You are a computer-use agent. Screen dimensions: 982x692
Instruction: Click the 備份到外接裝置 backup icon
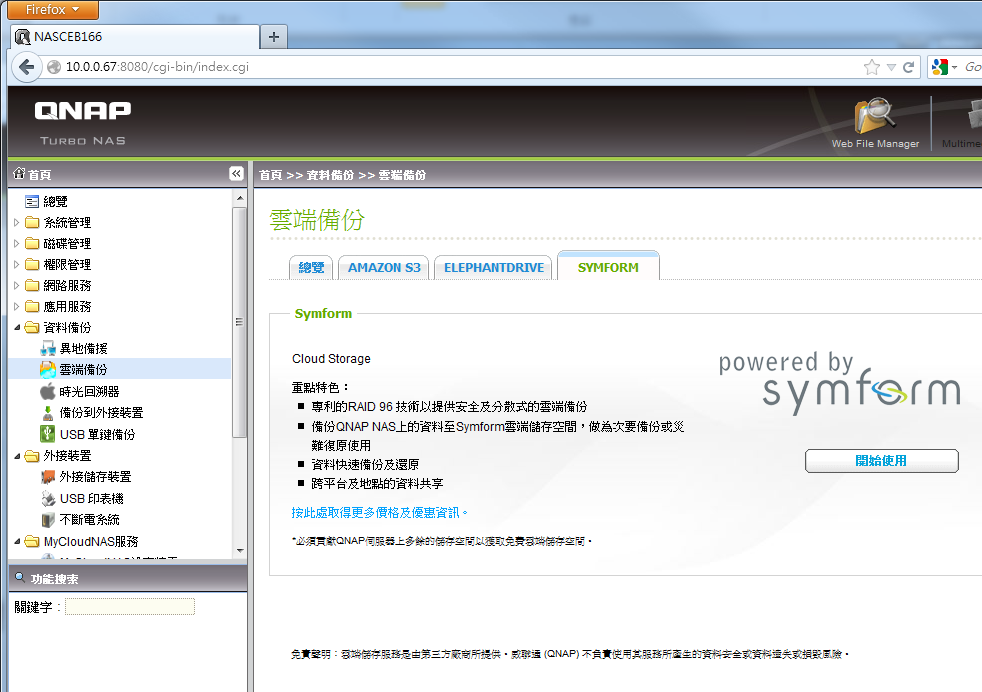[48, 413]
